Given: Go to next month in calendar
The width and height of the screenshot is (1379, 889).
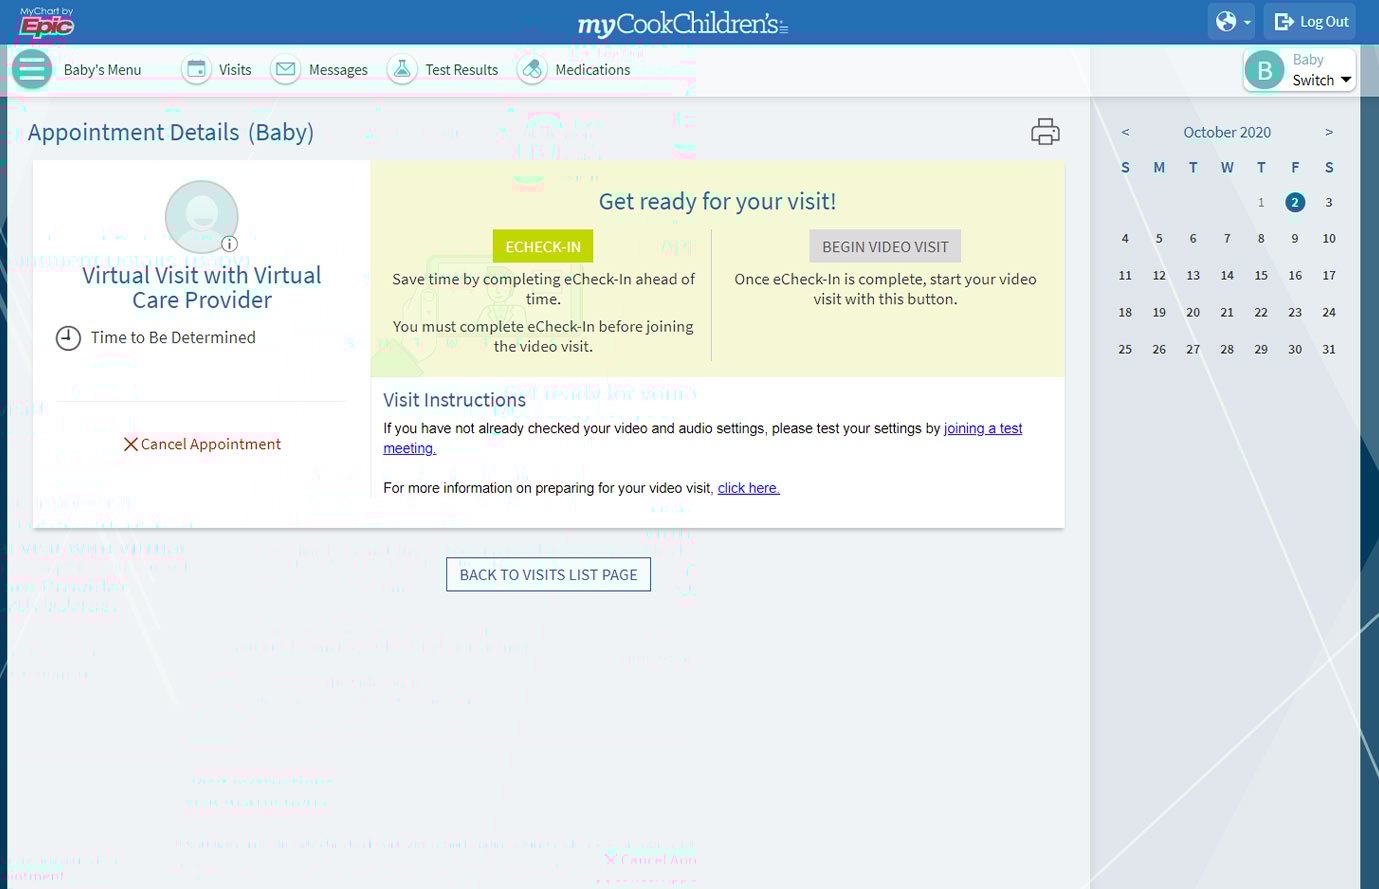Looking at the screenshot, I should click(x=1329, y=132).
